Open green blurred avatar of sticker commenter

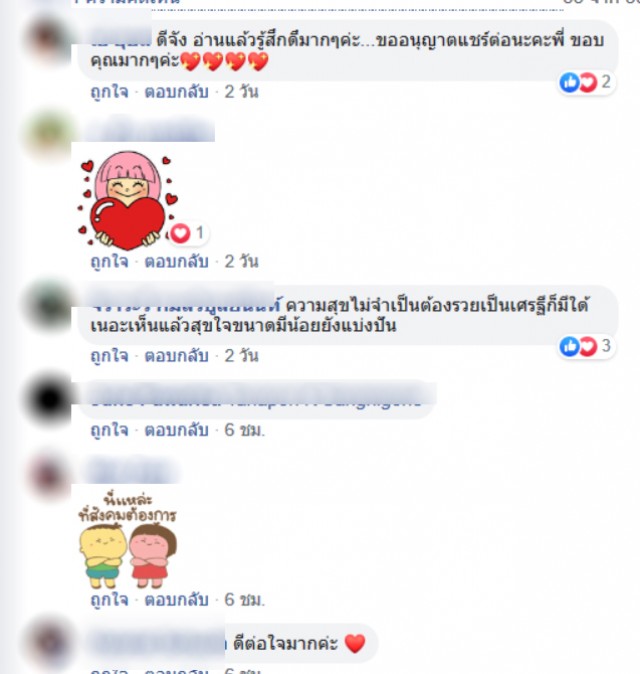point(49,134)
